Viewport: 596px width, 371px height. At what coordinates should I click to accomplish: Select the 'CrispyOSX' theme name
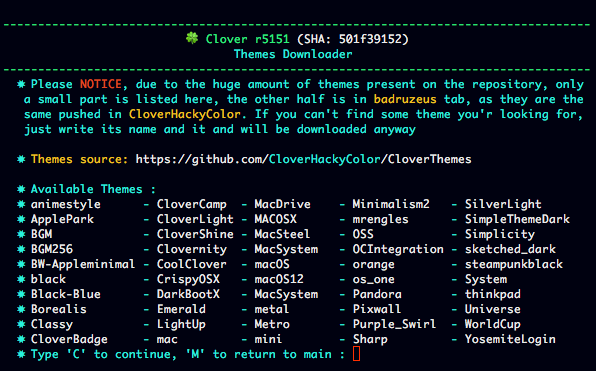(188, 279)
